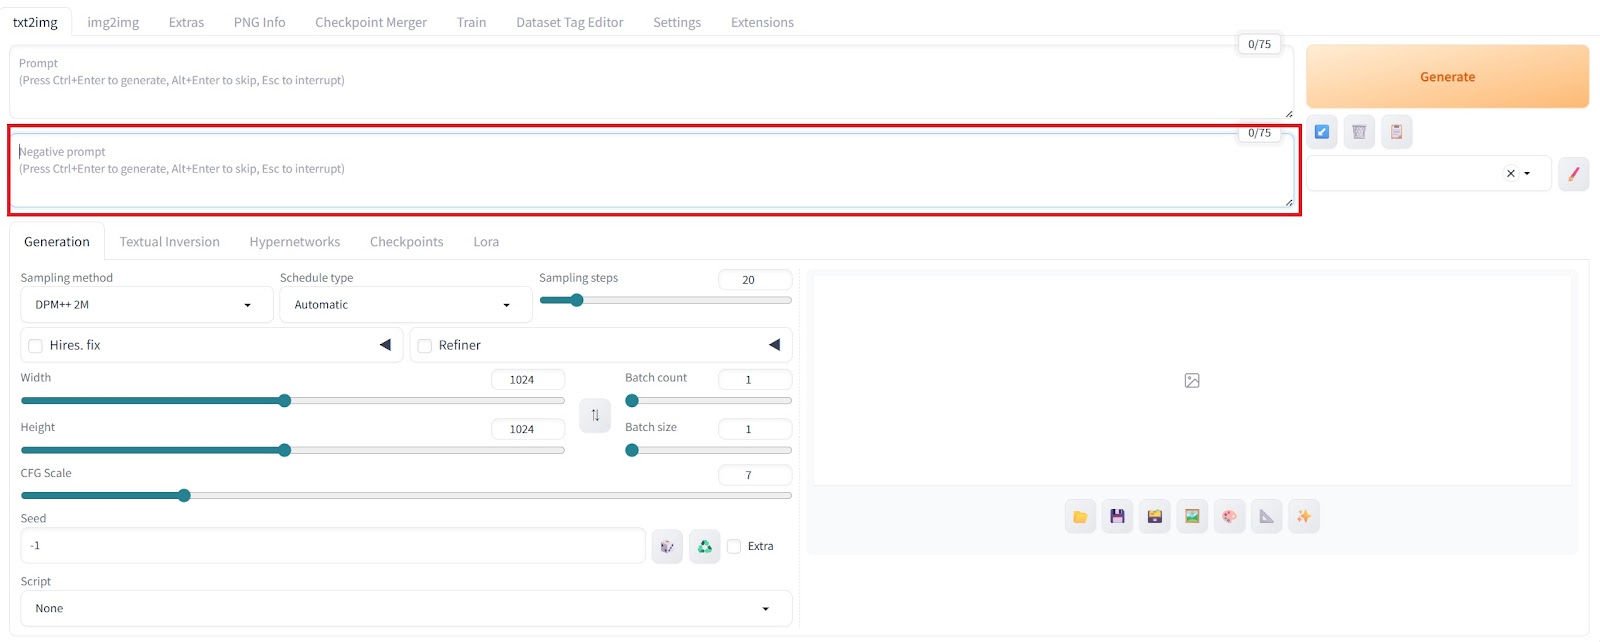Click the trash can to clear prompt

click(1359, 132)
